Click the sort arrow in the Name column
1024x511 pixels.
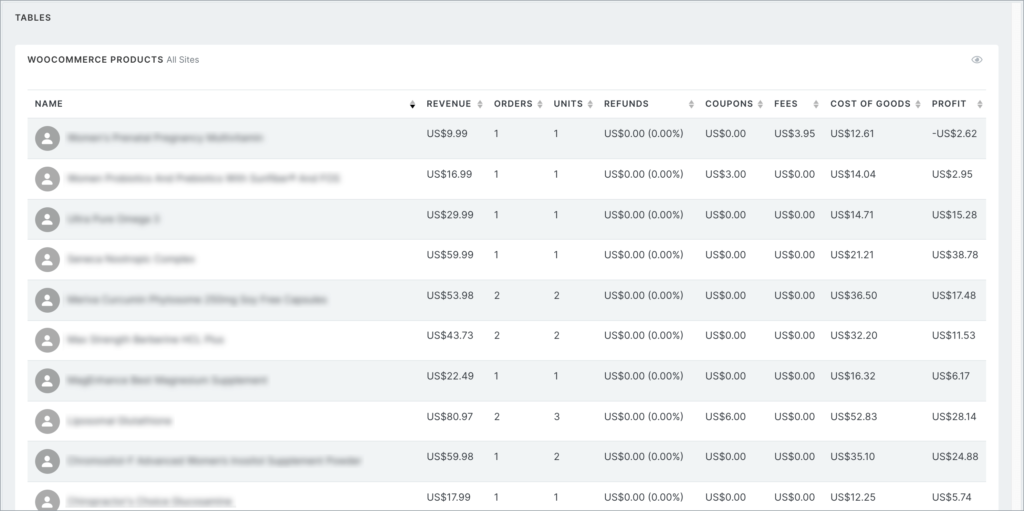coord(412,105)
